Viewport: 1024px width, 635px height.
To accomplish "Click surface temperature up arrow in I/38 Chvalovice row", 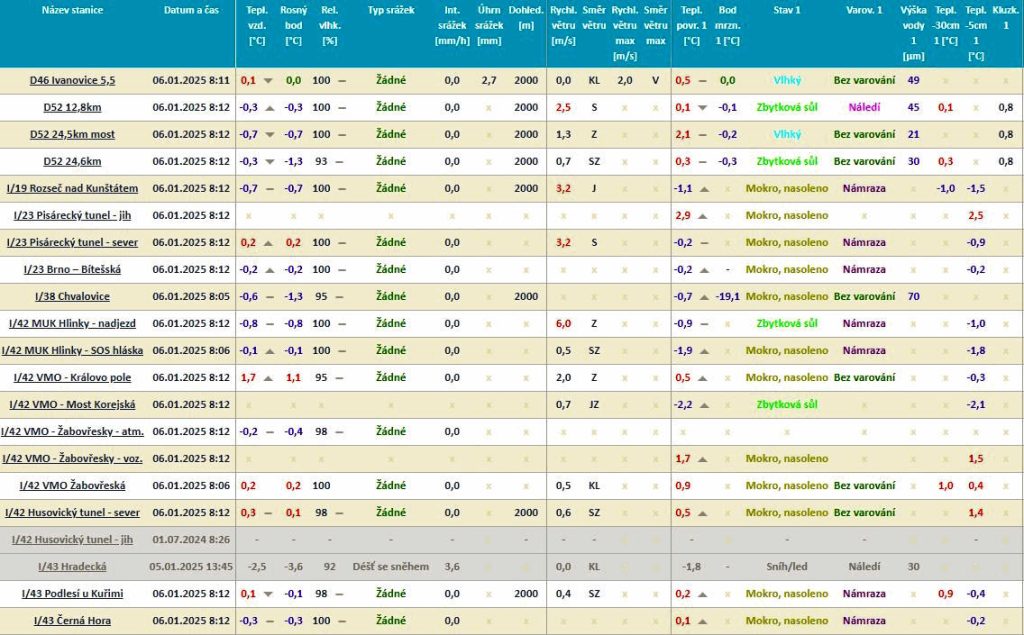I will [x=702, y=297].
